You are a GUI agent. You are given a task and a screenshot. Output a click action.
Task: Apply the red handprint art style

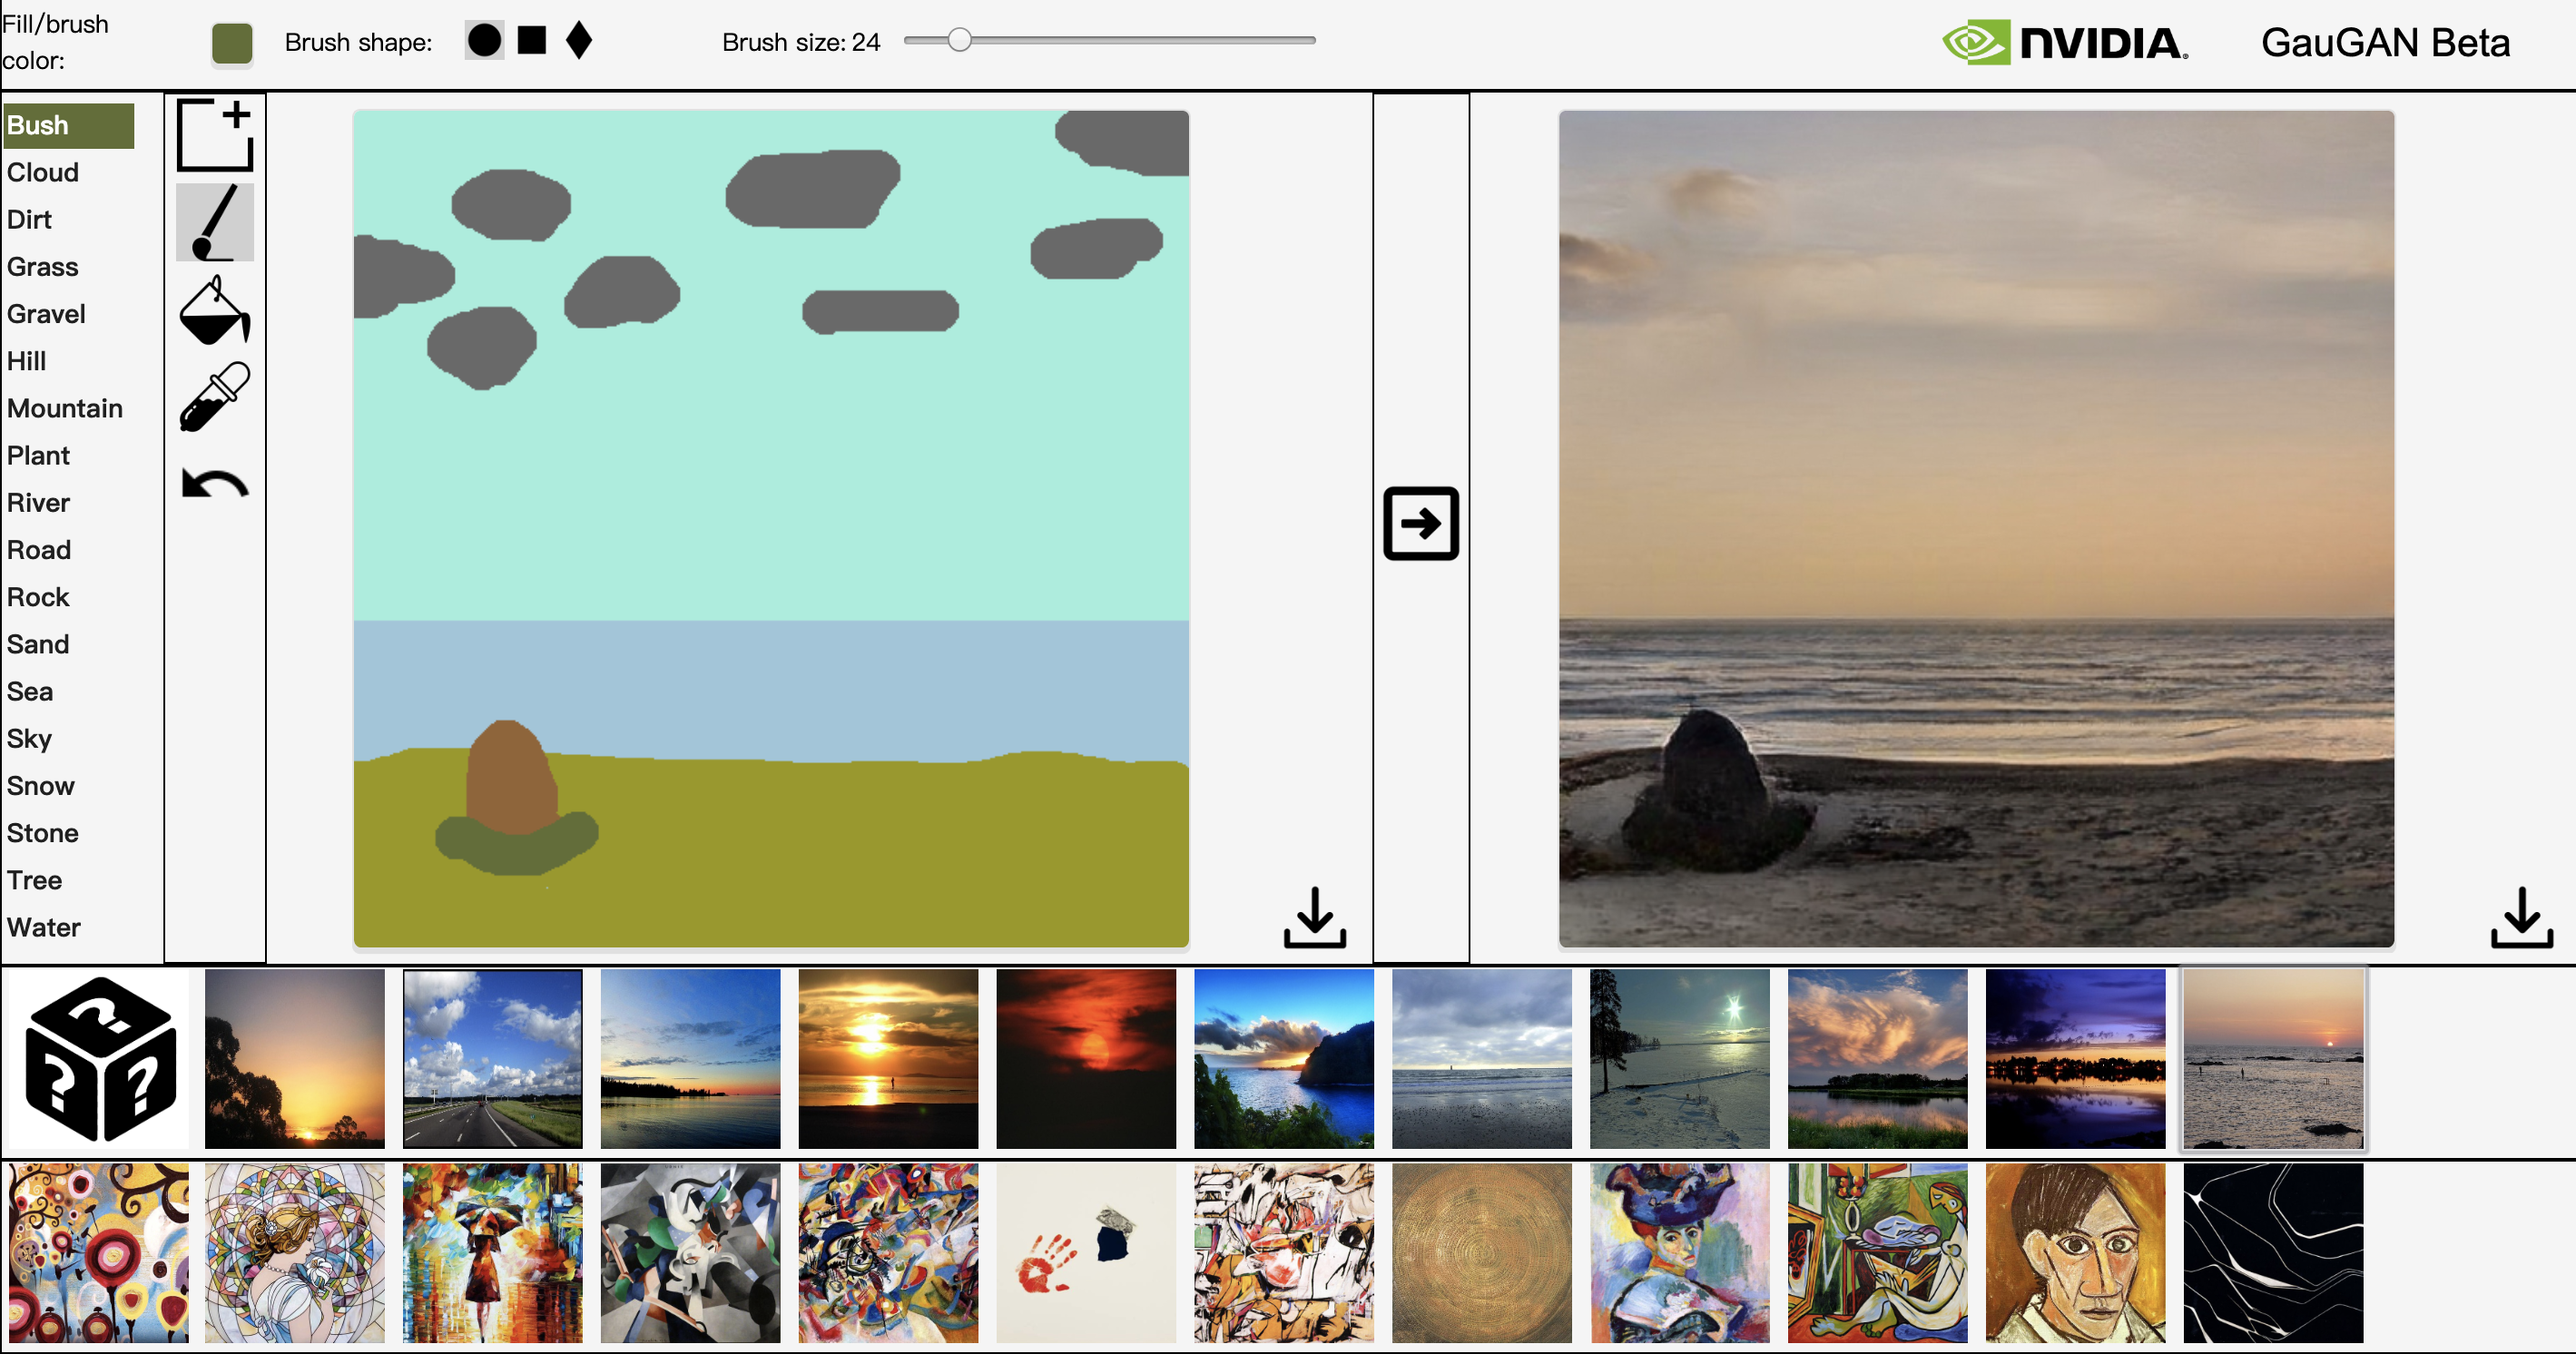point(1086,1252)
